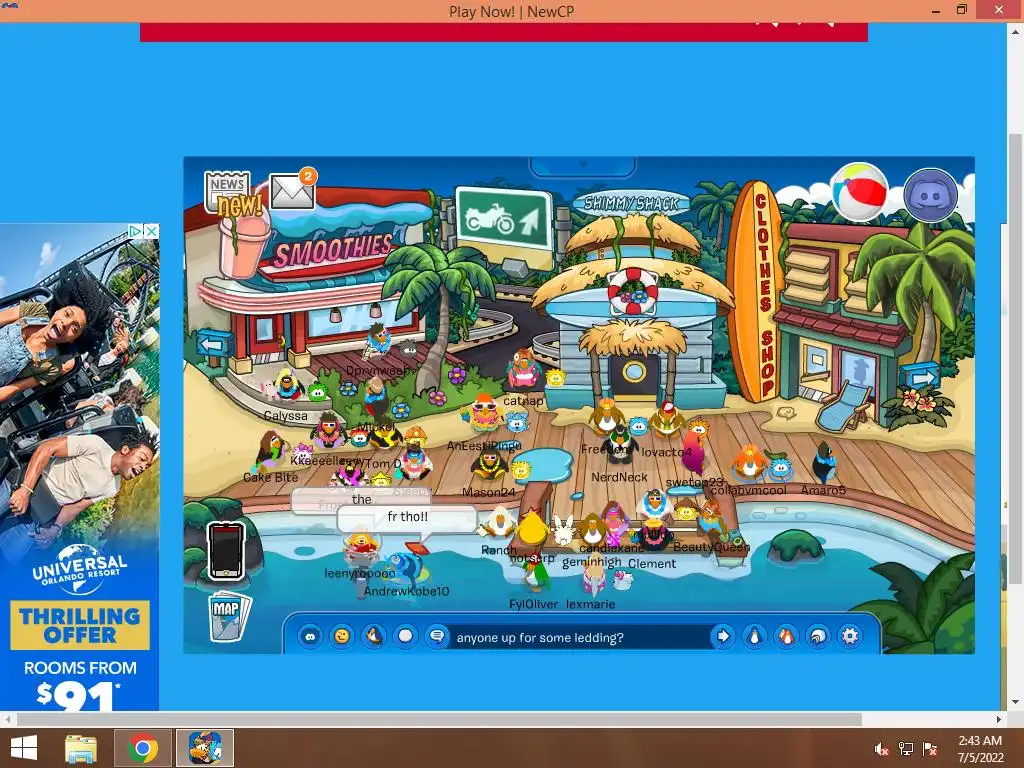
Task: Click penguin named catnap
Action: (x=523, y=370)
